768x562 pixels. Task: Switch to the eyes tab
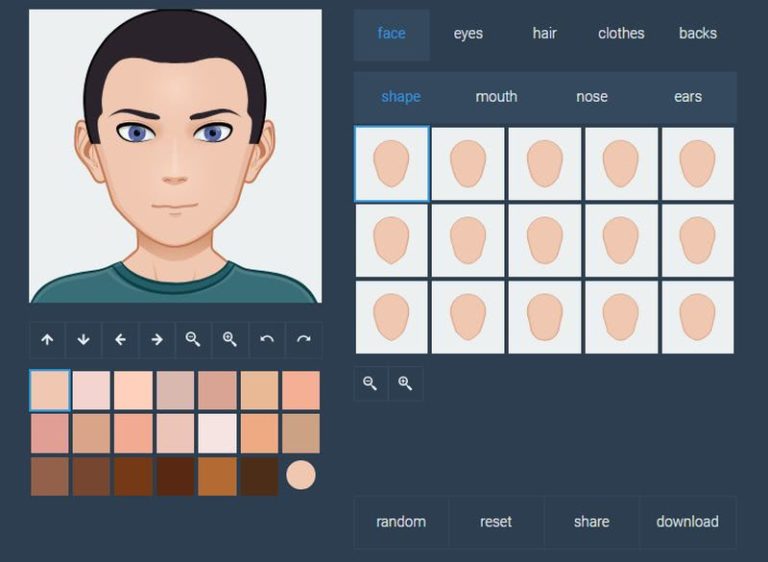click(x=468, y=34)
